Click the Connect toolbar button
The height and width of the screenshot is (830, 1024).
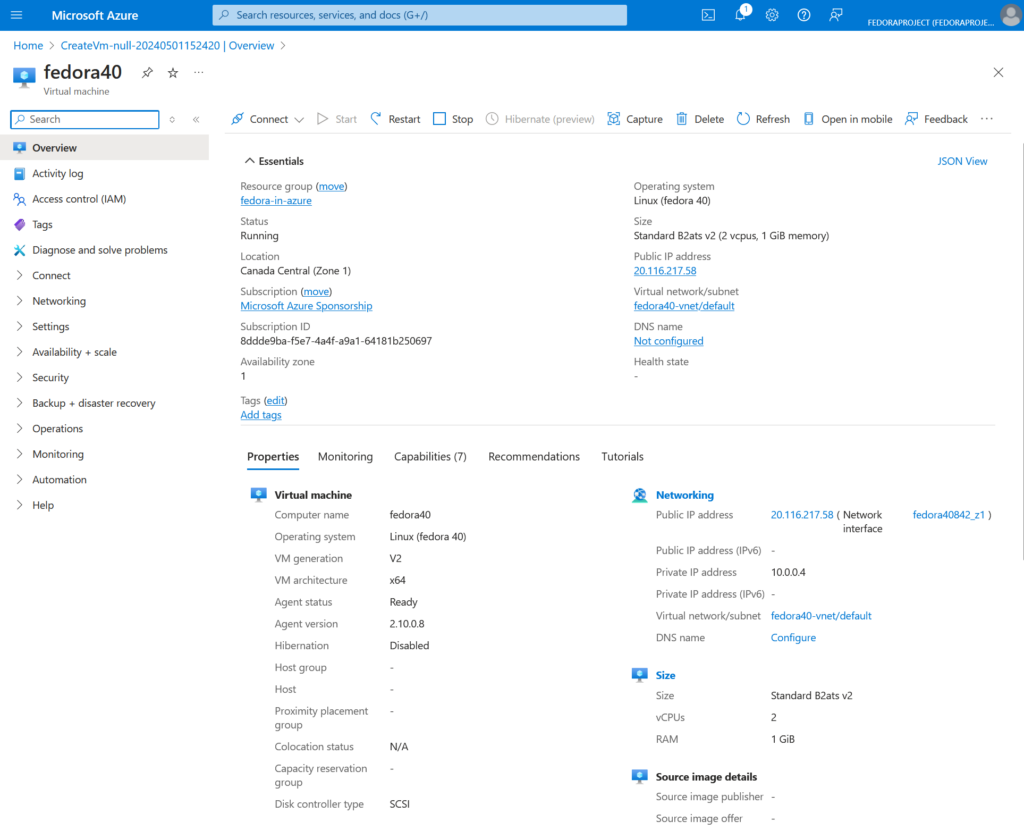point(260,119)
